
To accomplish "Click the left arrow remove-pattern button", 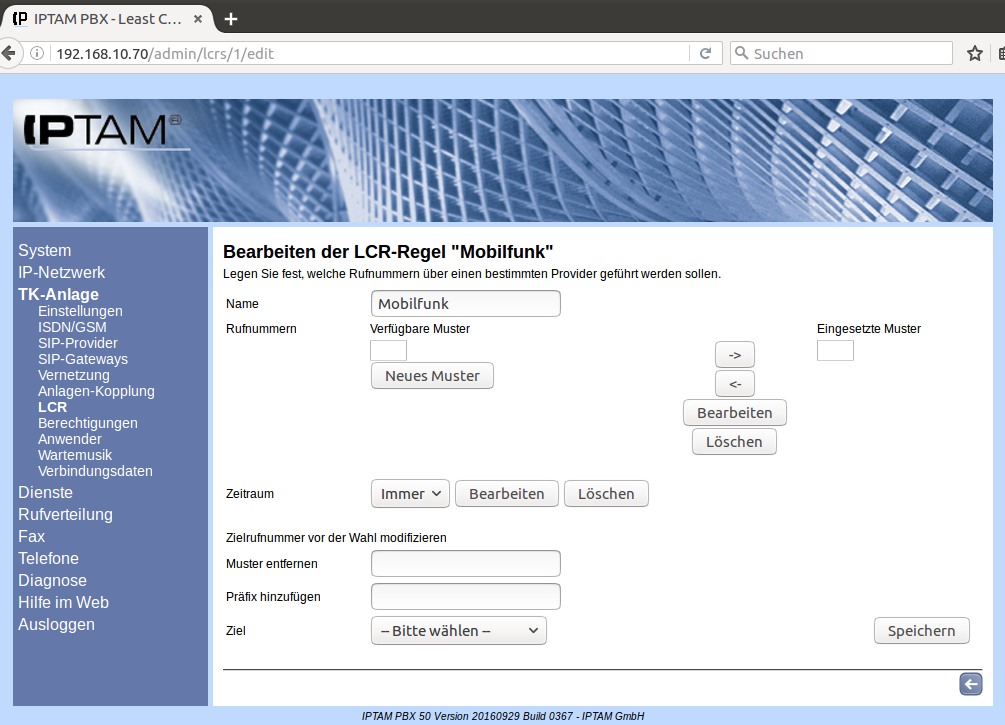I will click(734, 384).
